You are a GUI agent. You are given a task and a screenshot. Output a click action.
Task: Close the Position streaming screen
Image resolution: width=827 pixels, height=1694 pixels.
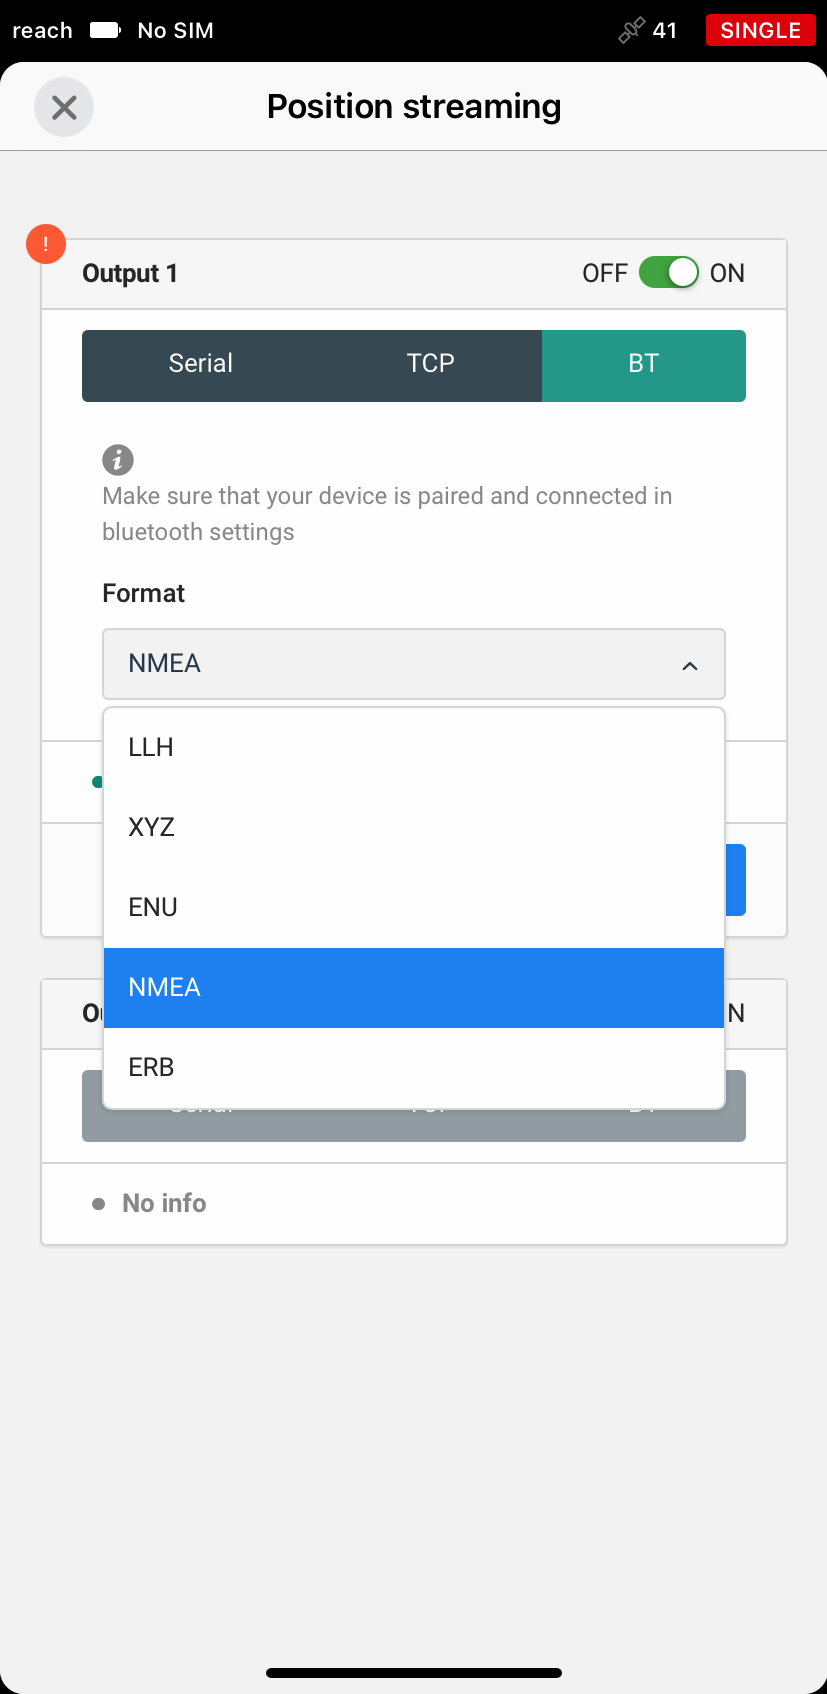64,107
